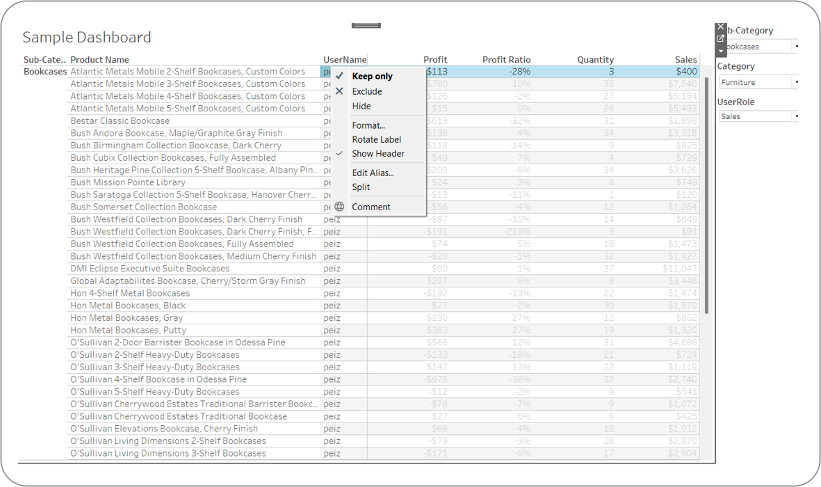Select Bush Birmingham Collection Bookcase row

(175, 146)
